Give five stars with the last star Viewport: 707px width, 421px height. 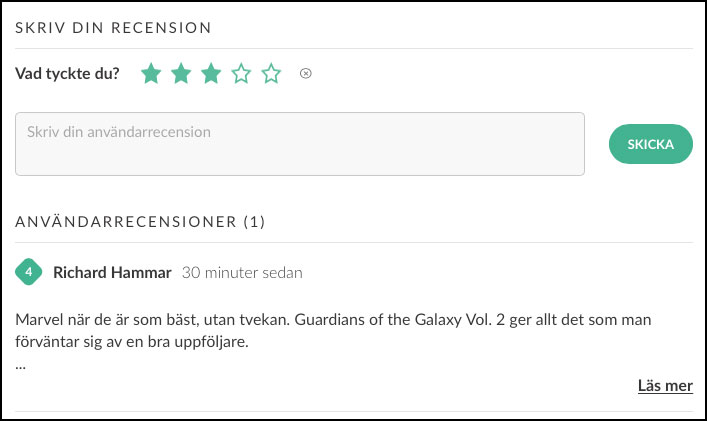point(271,74)
